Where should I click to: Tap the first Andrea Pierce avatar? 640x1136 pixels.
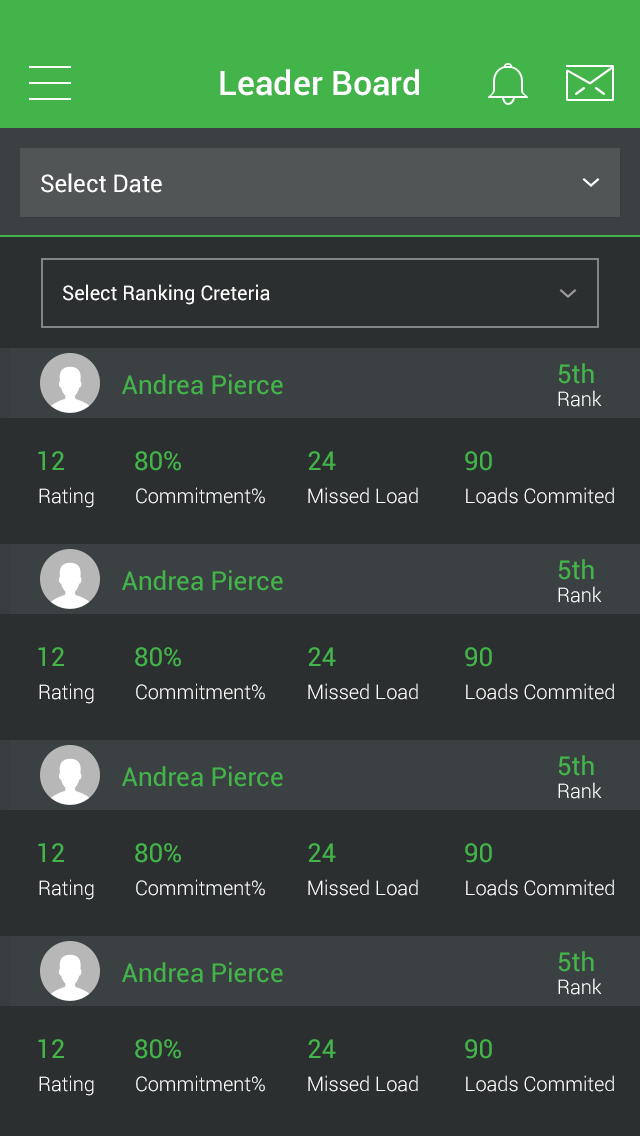coord(70,383)
